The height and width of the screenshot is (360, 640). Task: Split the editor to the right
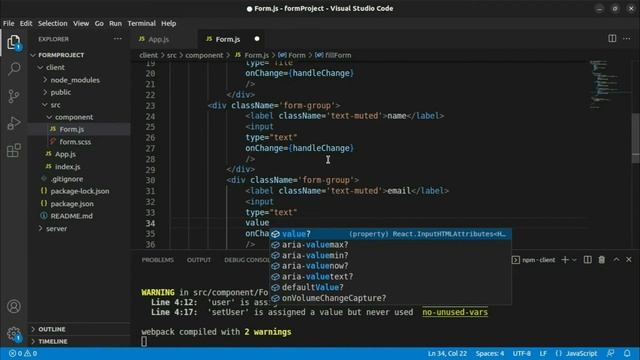(x=612, y=38)
